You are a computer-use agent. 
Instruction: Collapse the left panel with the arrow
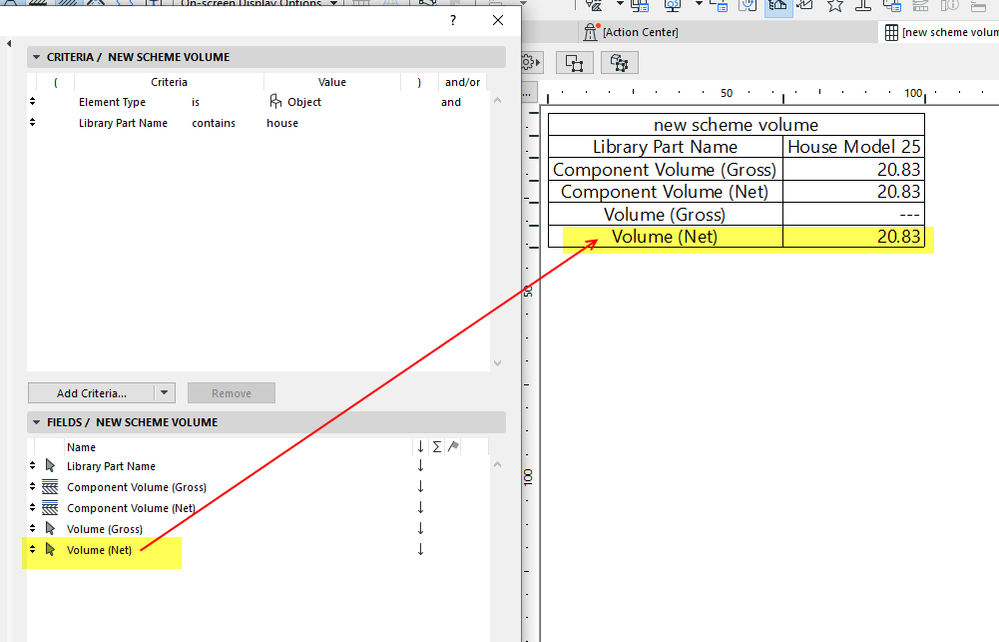tap(9, 43)
